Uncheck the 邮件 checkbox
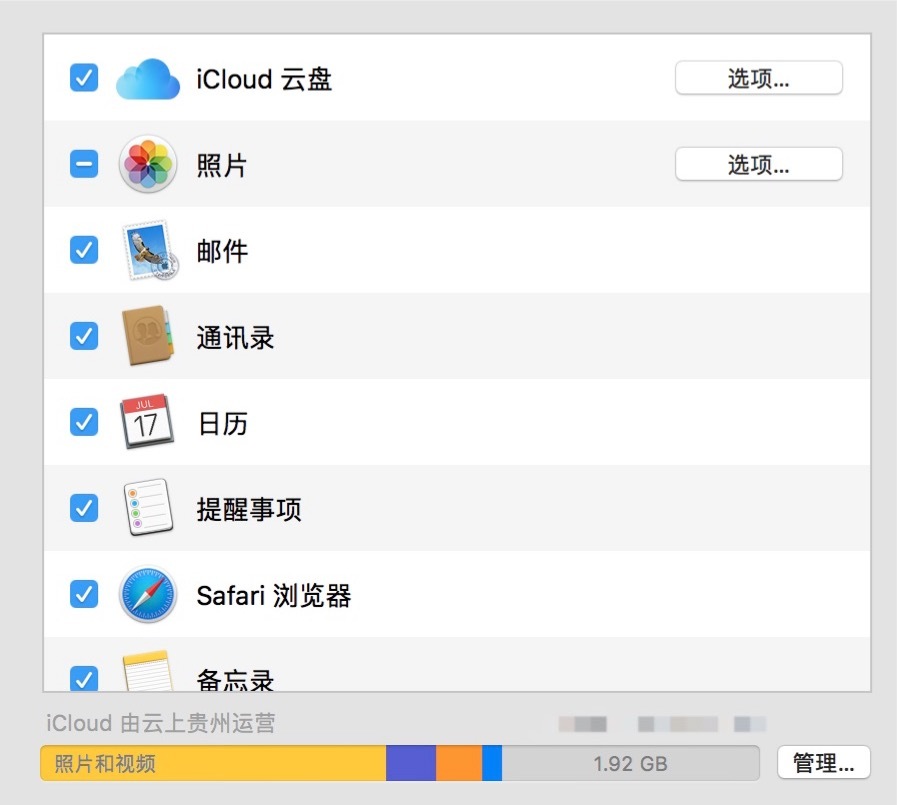Screen dimensions: 897x805 tap(84, 249)
